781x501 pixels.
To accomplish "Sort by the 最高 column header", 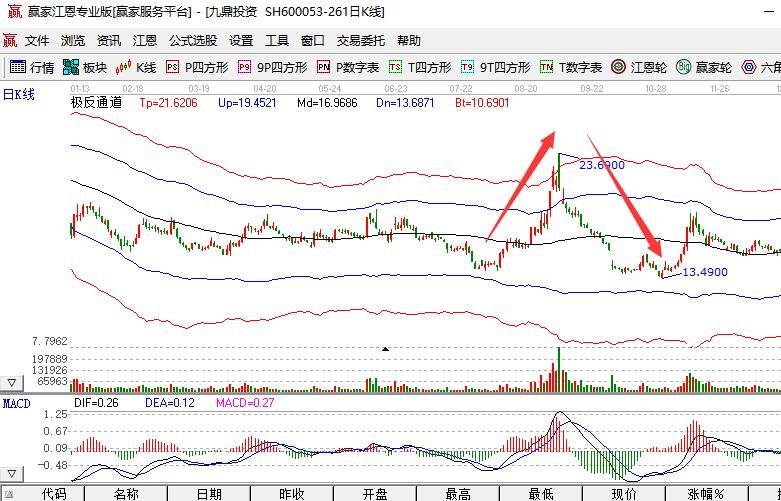I will pos(458,494).
